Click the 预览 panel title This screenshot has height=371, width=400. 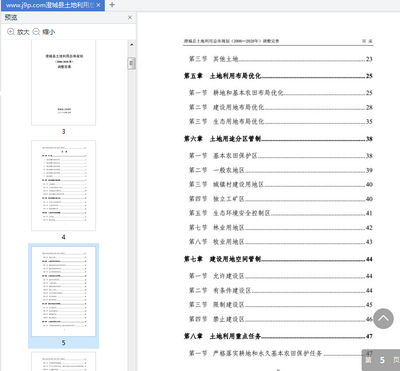pos(11,17)
